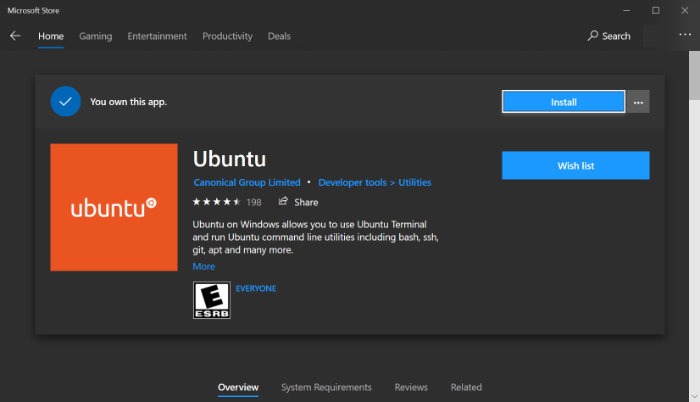700x402 pixels.
Task: Click the Share icon
Action: coord(283,201)
